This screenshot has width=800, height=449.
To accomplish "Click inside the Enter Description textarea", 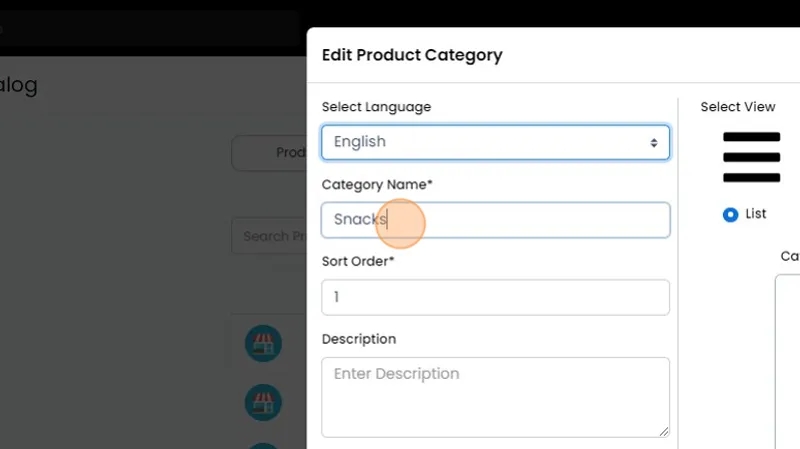I will [495, 395].
